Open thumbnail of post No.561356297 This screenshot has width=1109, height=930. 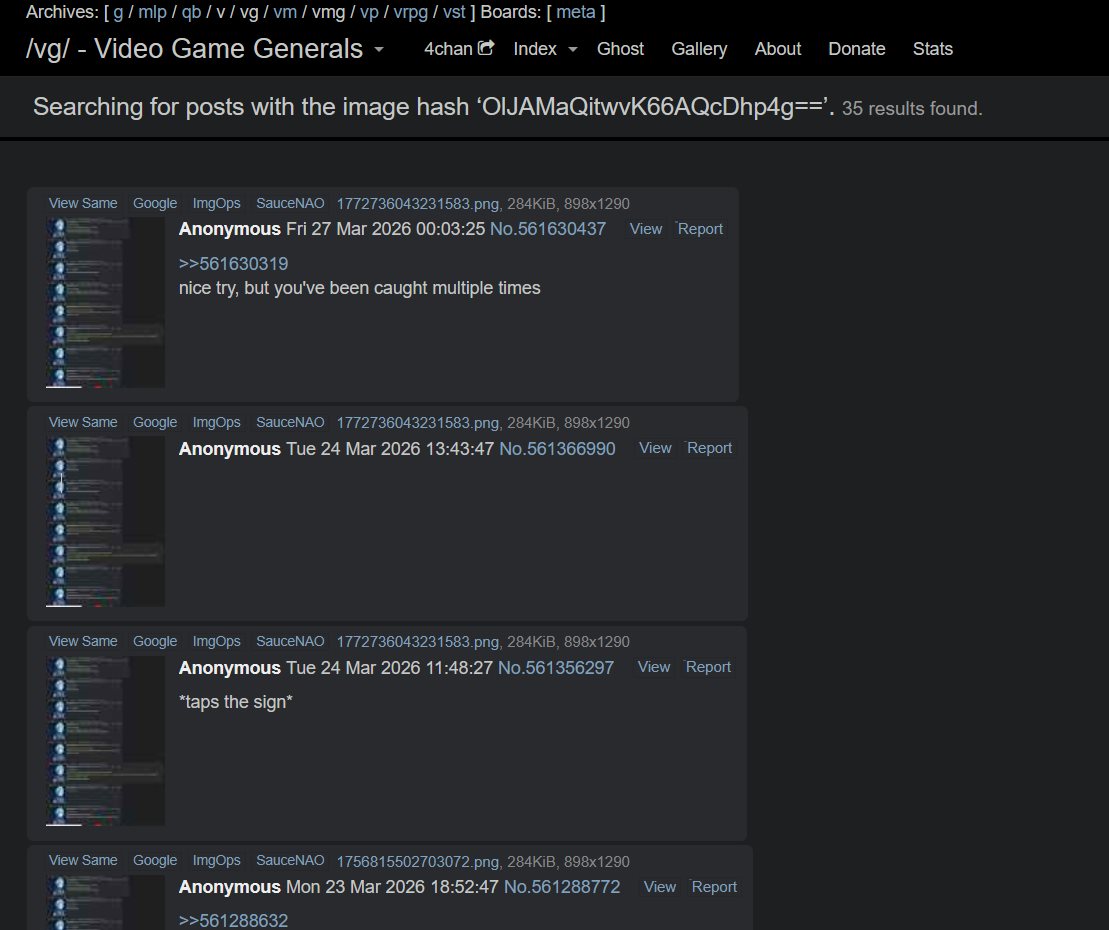point(105,741)
